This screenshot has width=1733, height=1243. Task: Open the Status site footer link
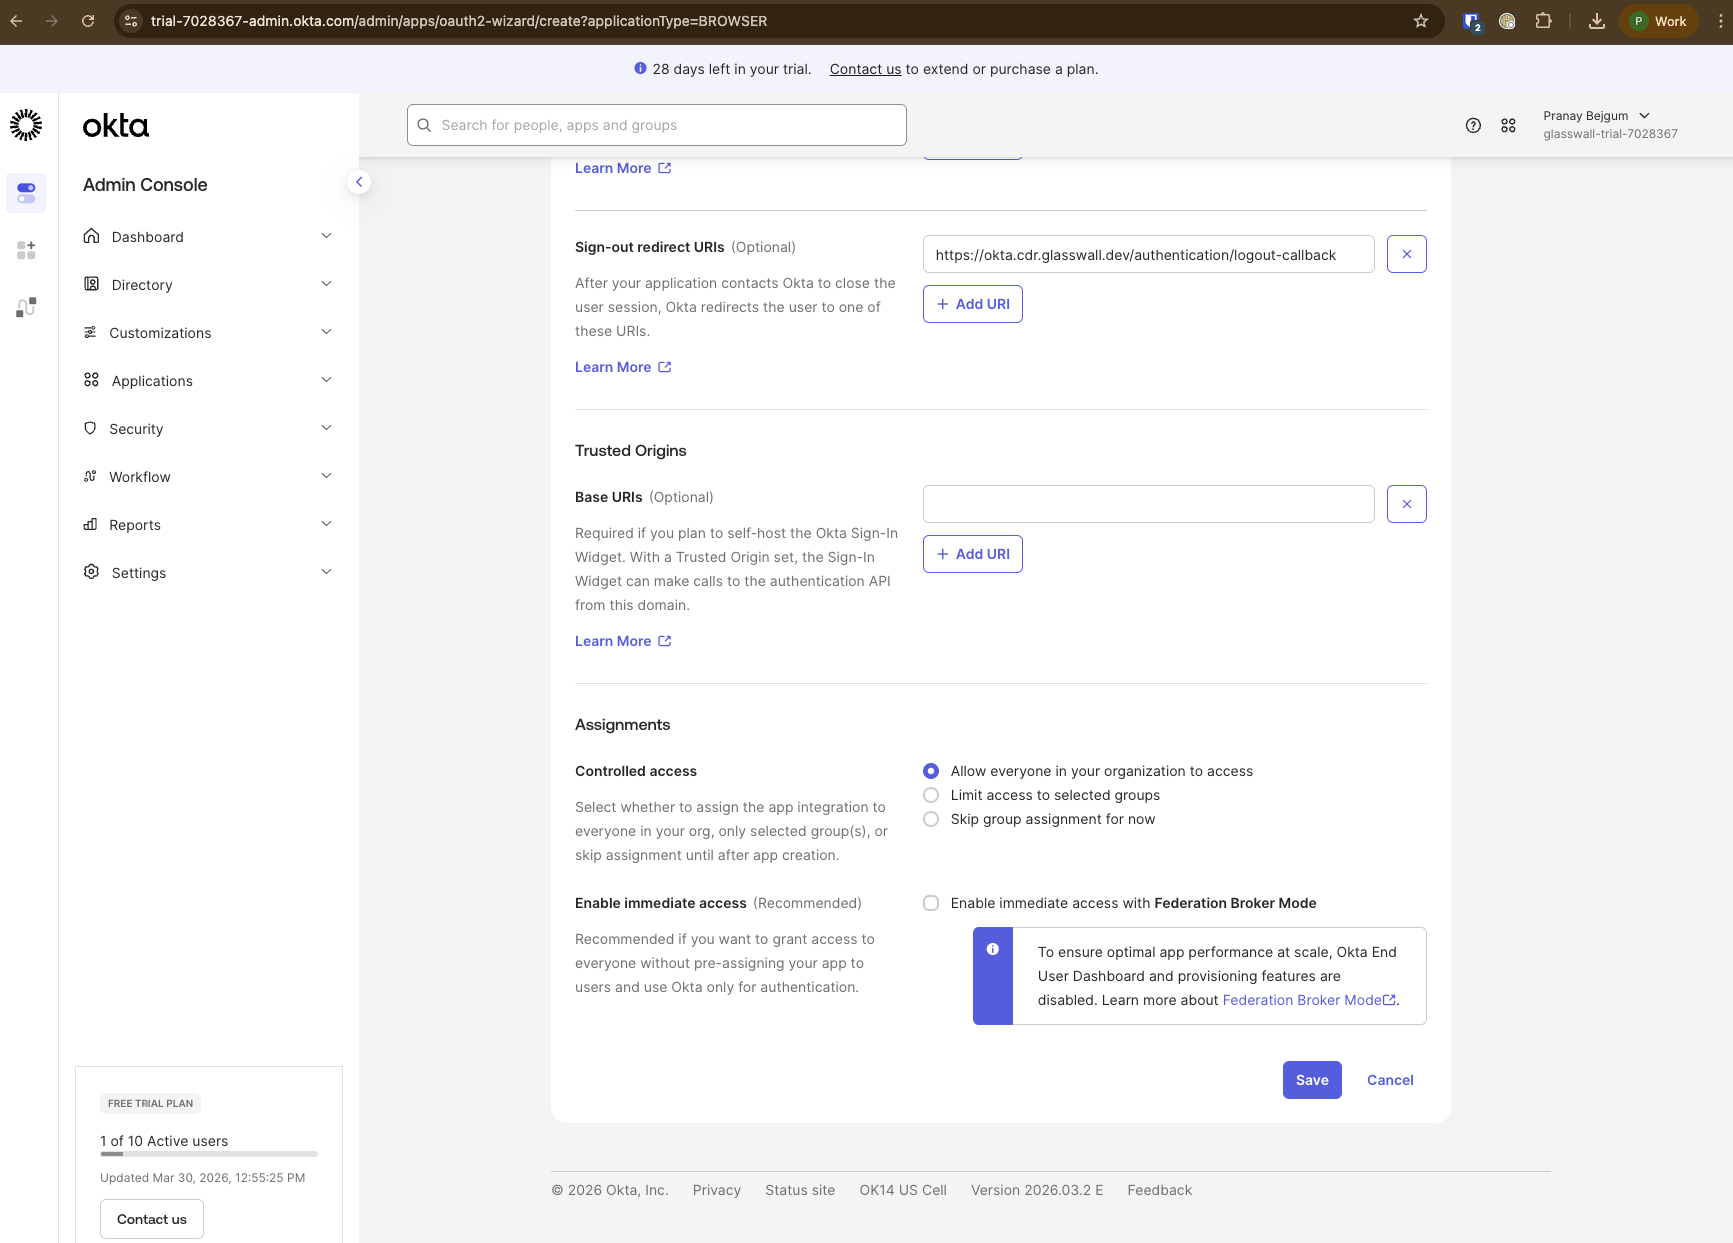point(800,1190)
